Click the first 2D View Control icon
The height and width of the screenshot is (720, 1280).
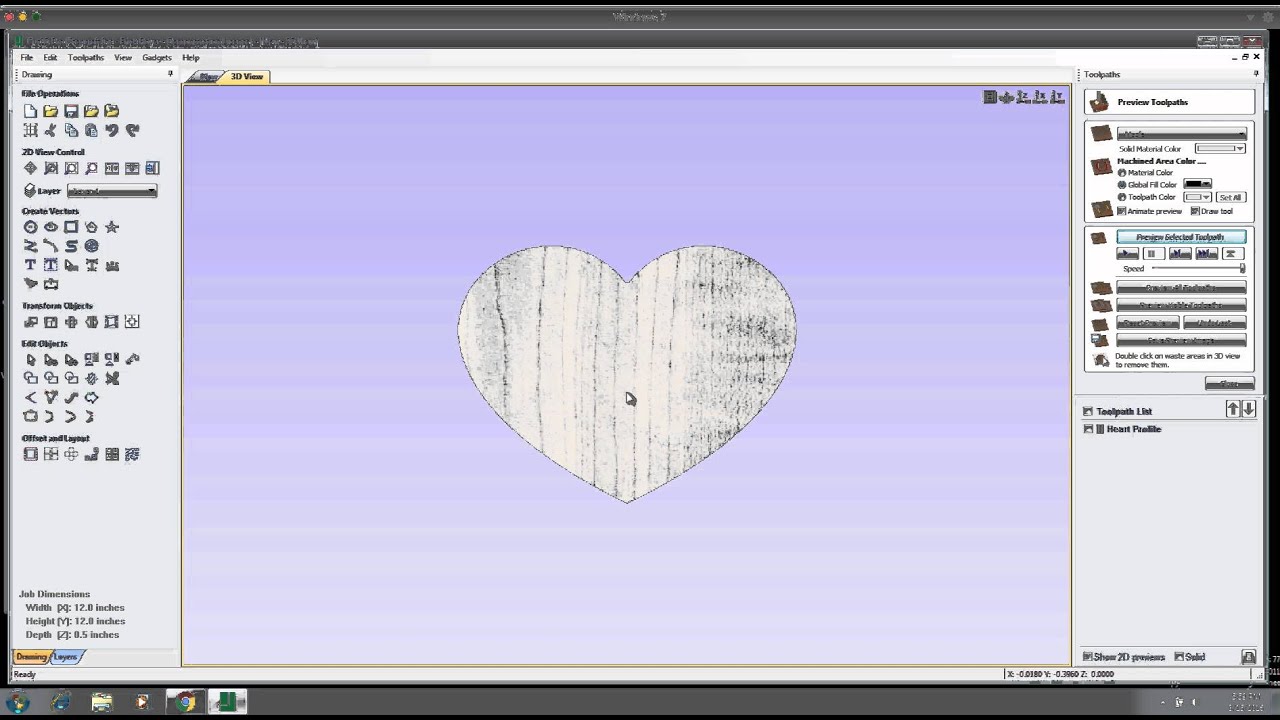pyautogui.click(x=30, y=168)
